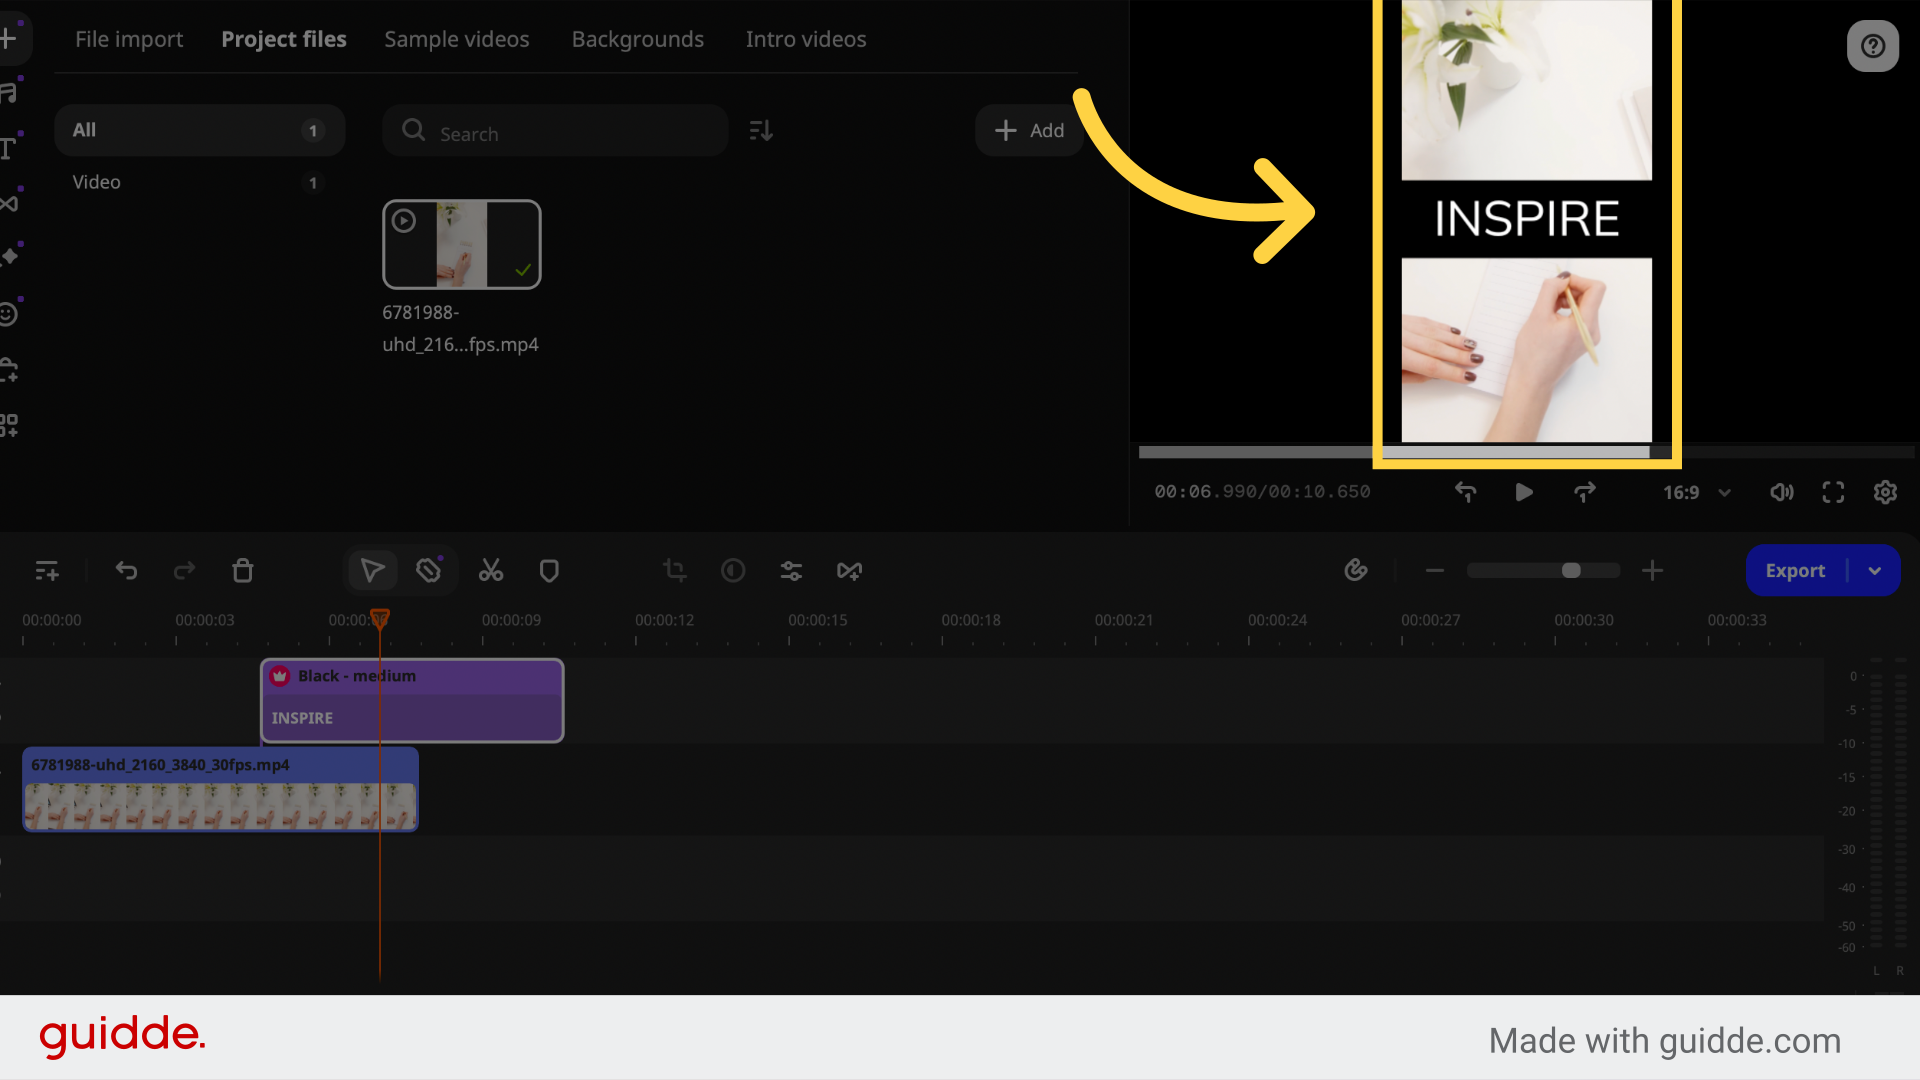Switch to the Sample videos tab
This screenshot has height=1080, width=1920.
[x=457, y=39]
